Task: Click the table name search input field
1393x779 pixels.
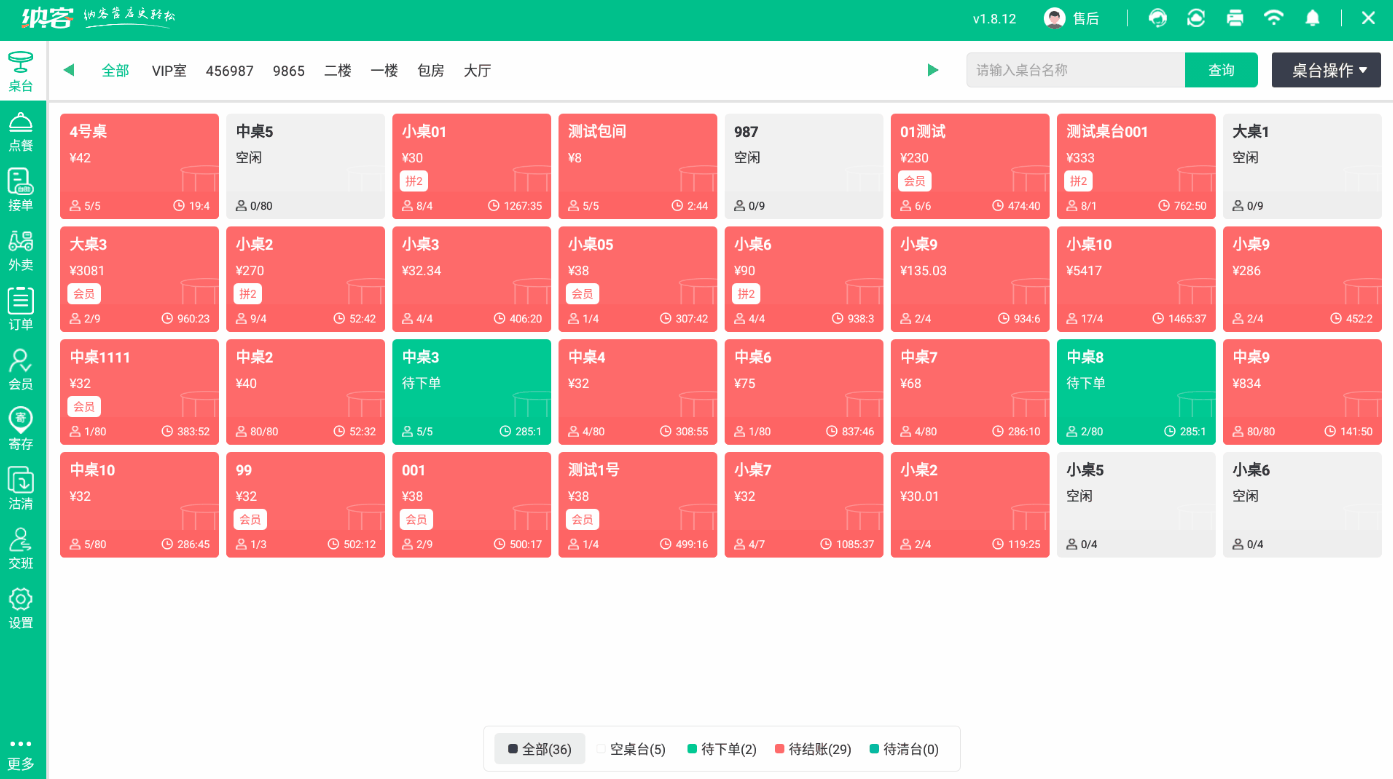Action: 1075,70
